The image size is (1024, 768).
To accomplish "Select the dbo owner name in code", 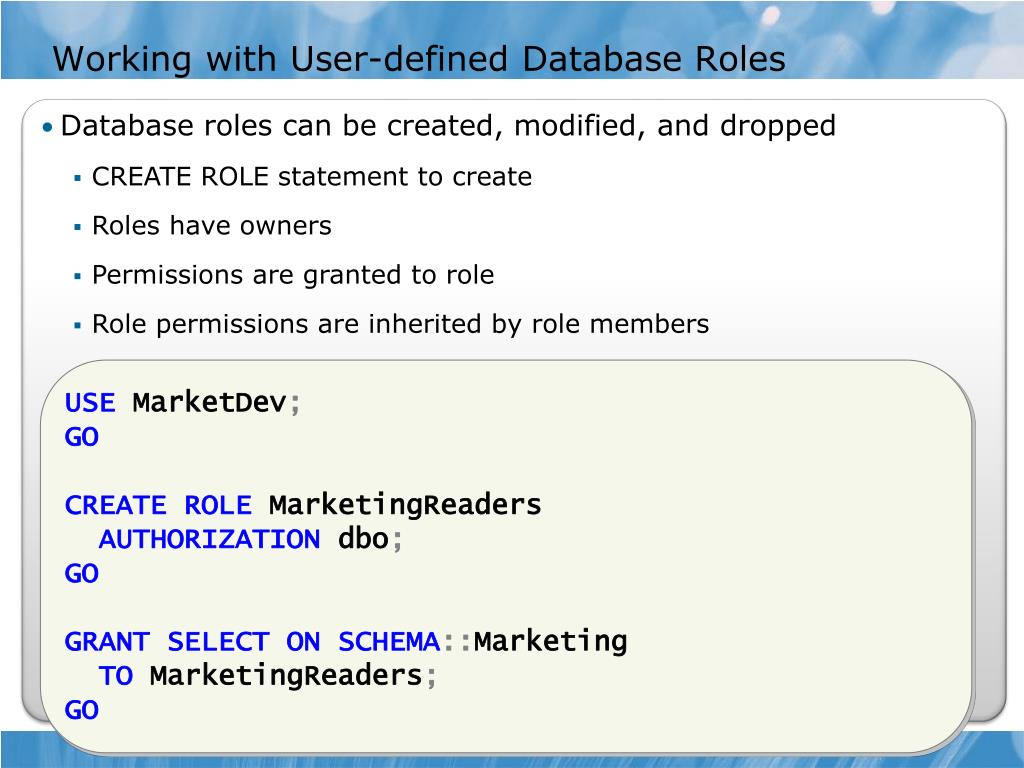I will coord(363,539).
